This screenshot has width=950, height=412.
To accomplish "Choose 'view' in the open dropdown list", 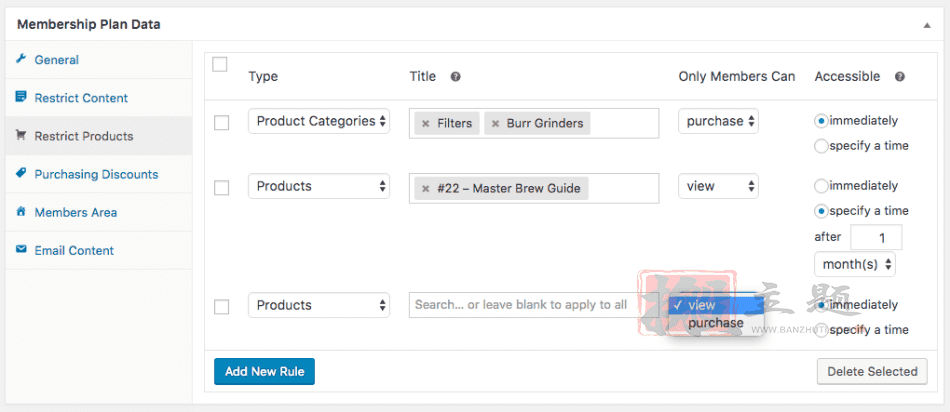I will pos(716,305).
